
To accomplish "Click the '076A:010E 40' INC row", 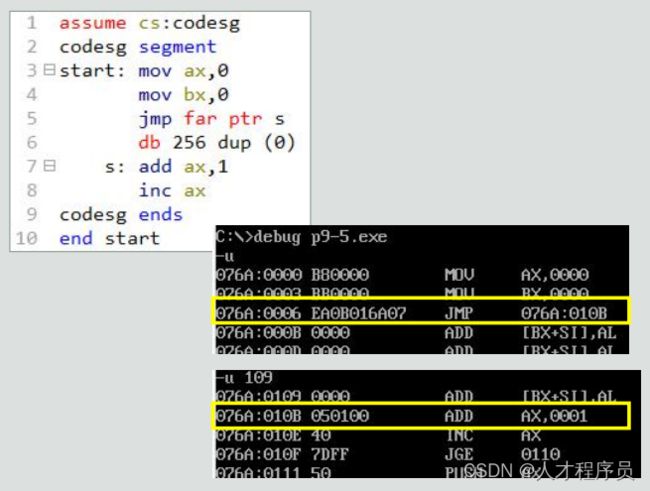I will click(378, 435).
